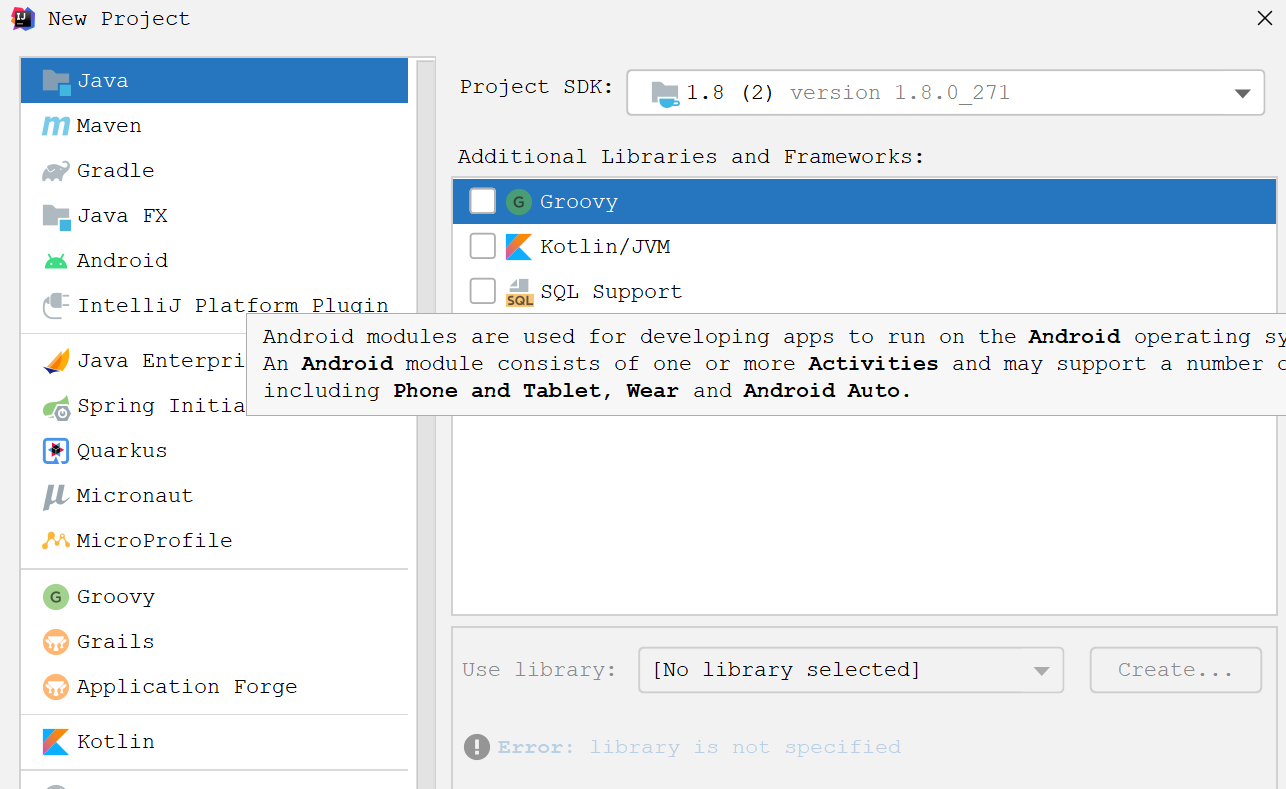The width and height of the screenshot is (1286, 789).
Task: Click the IntelliJ IDEA logo in the title bar
Action: [x=23, y=18]
